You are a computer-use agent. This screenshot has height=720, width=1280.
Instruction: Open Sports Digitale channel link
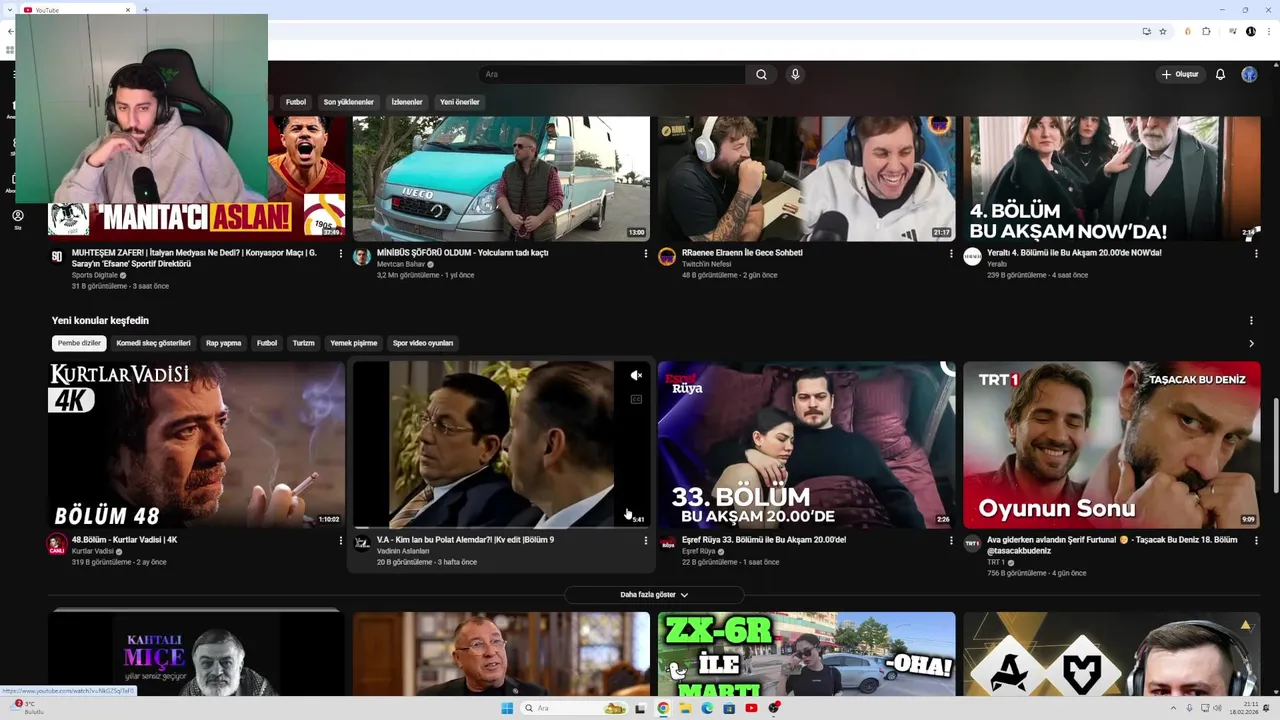click(94, 275)
